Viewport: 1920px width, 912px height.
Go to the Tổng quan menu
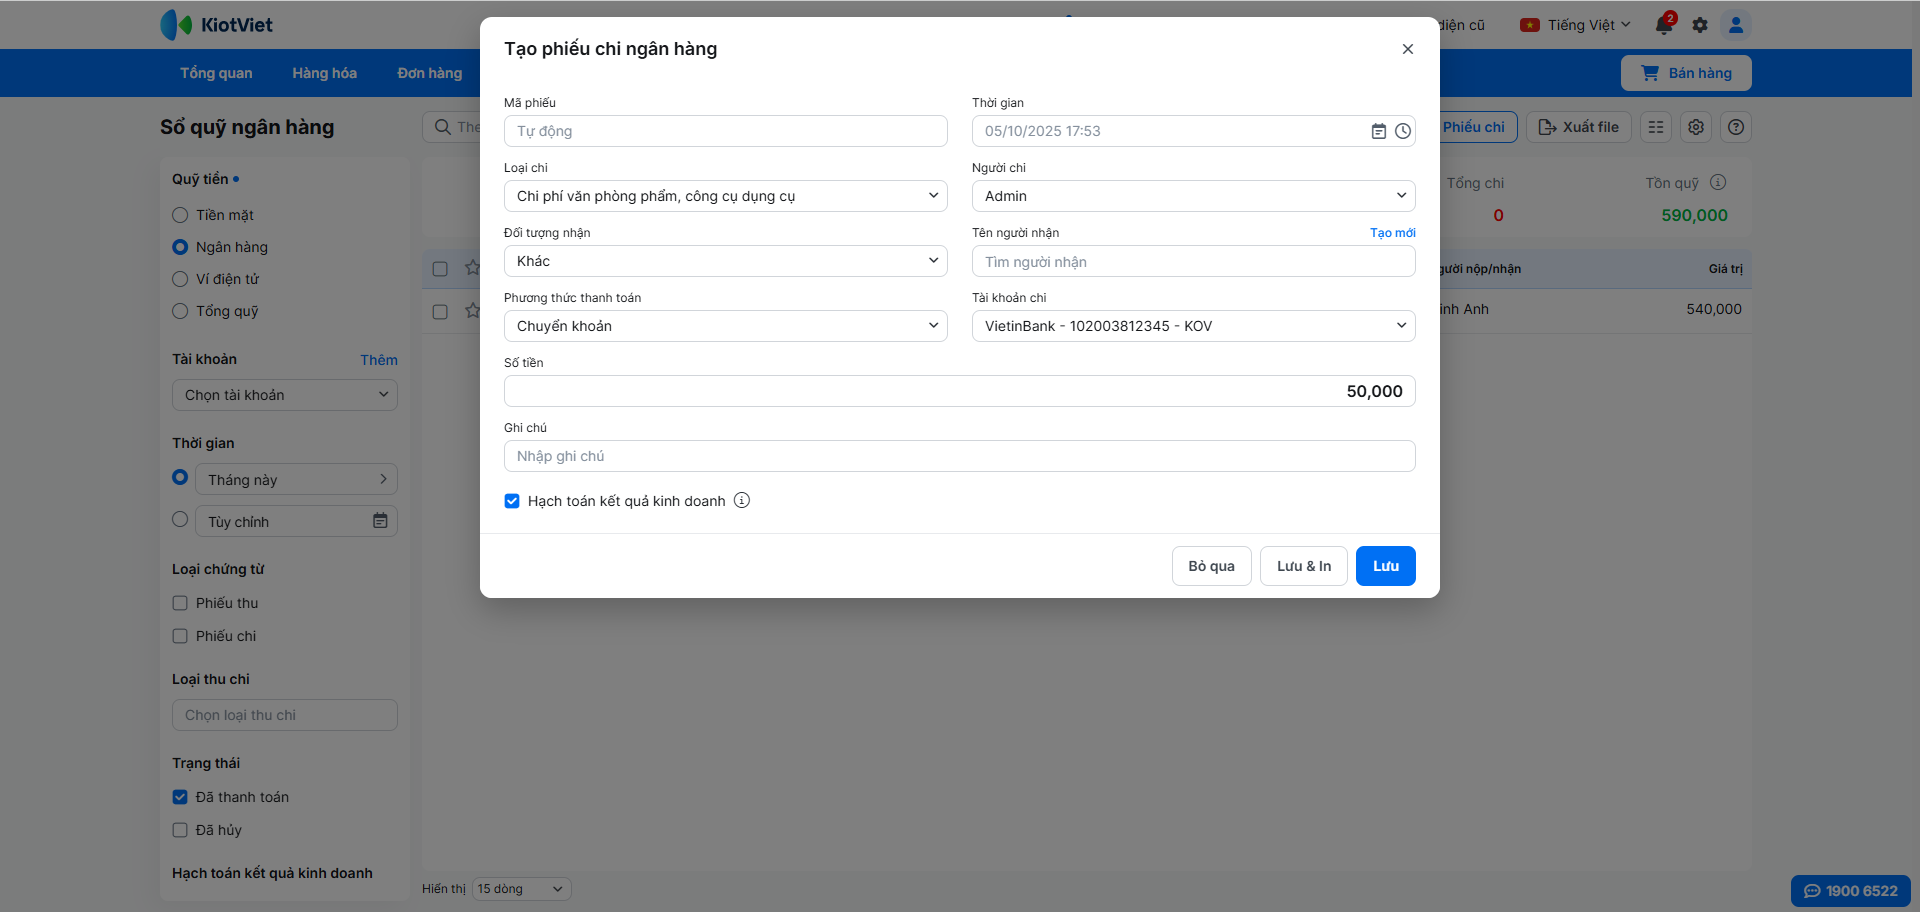216,73
